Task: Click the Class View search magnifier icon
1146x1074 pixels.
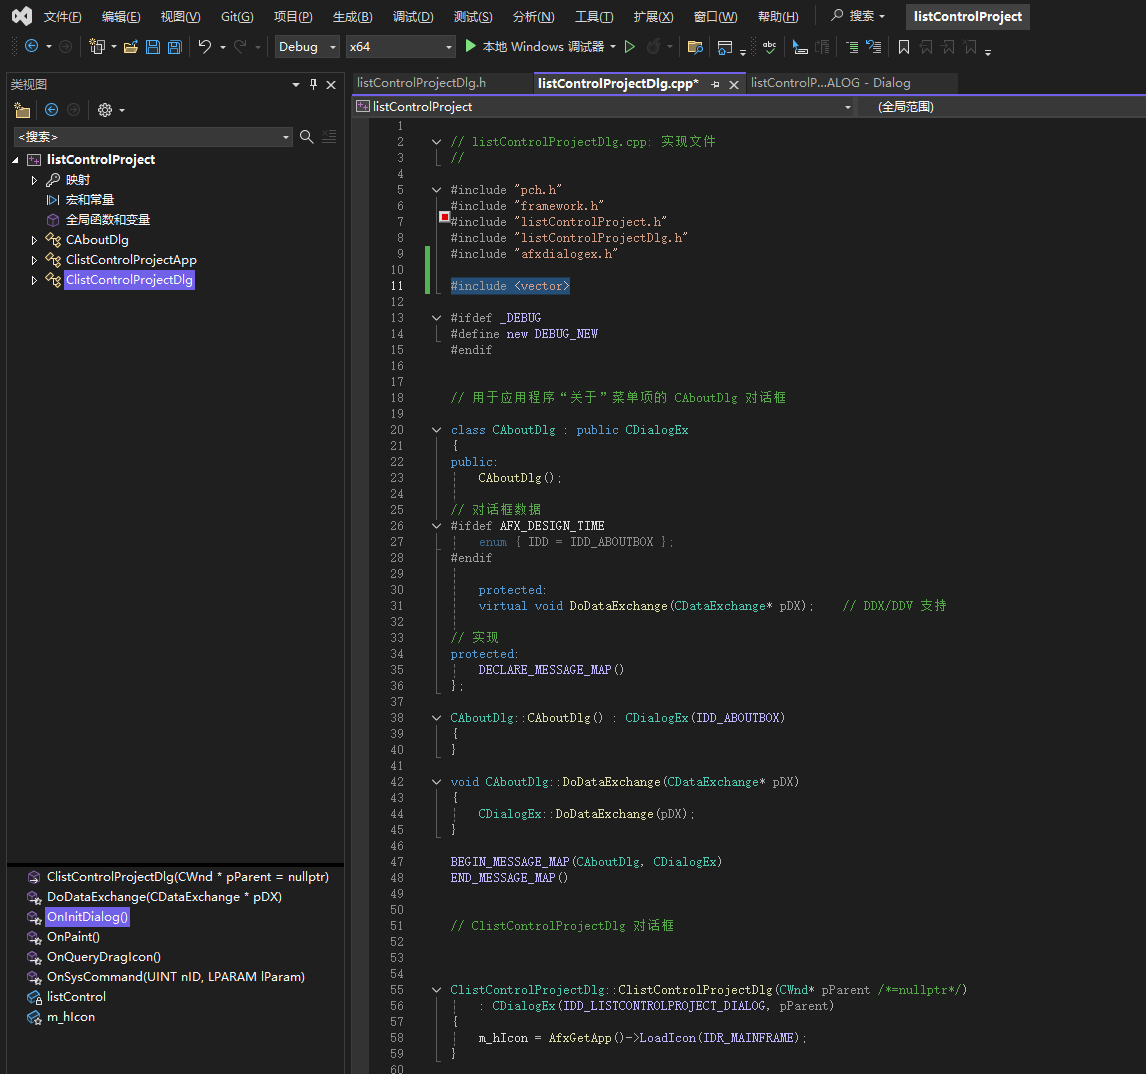Action: [x=307, y=137]
